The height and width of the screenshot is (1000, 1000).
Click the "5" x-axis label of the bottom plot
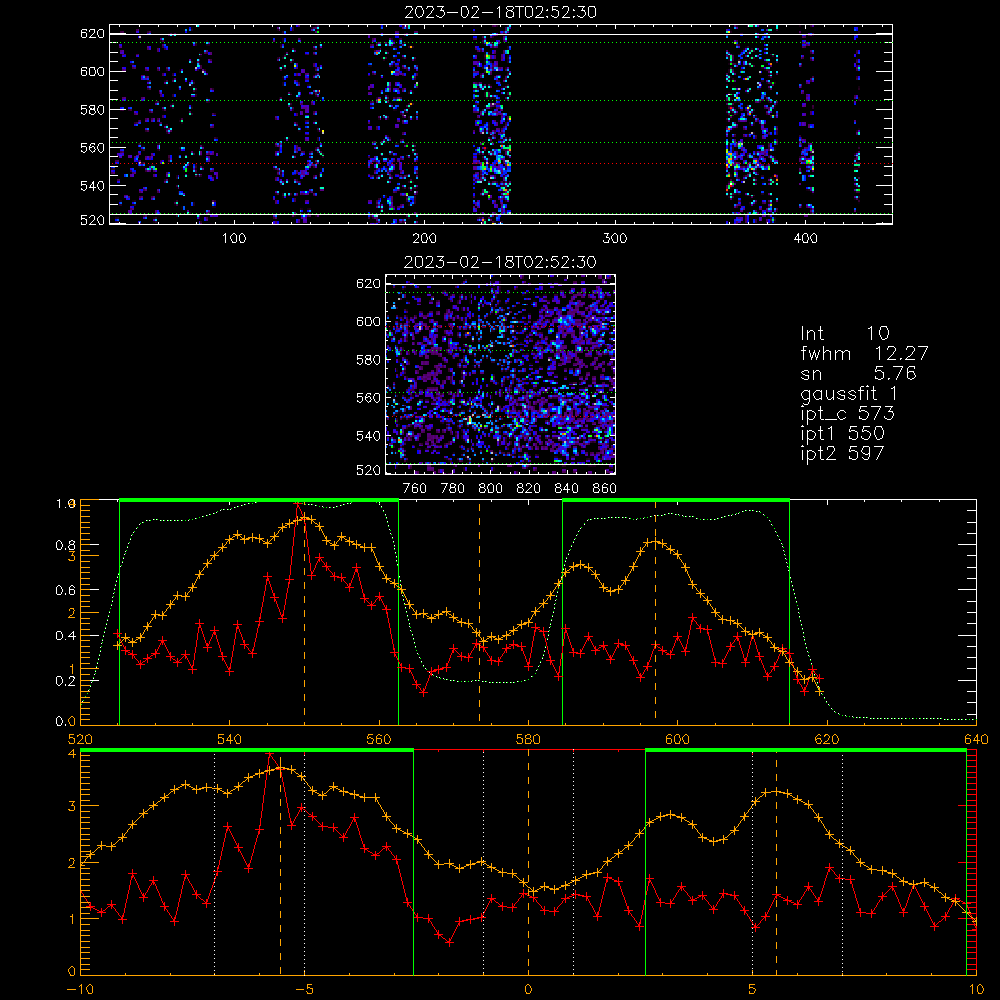[x=753, y=990]
